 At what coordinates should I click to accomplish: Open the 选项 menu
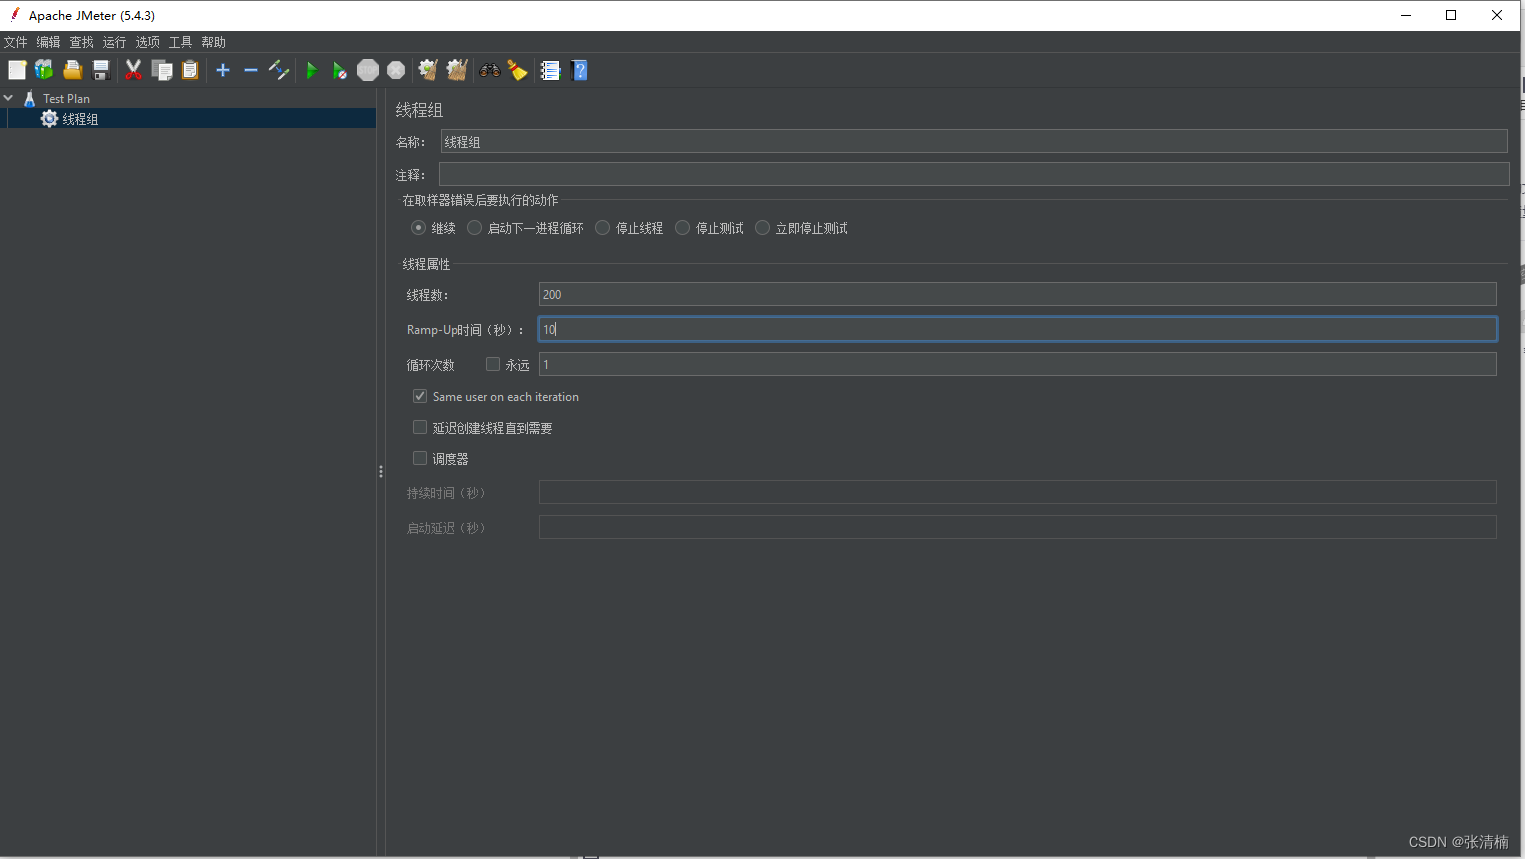[147, 42]
